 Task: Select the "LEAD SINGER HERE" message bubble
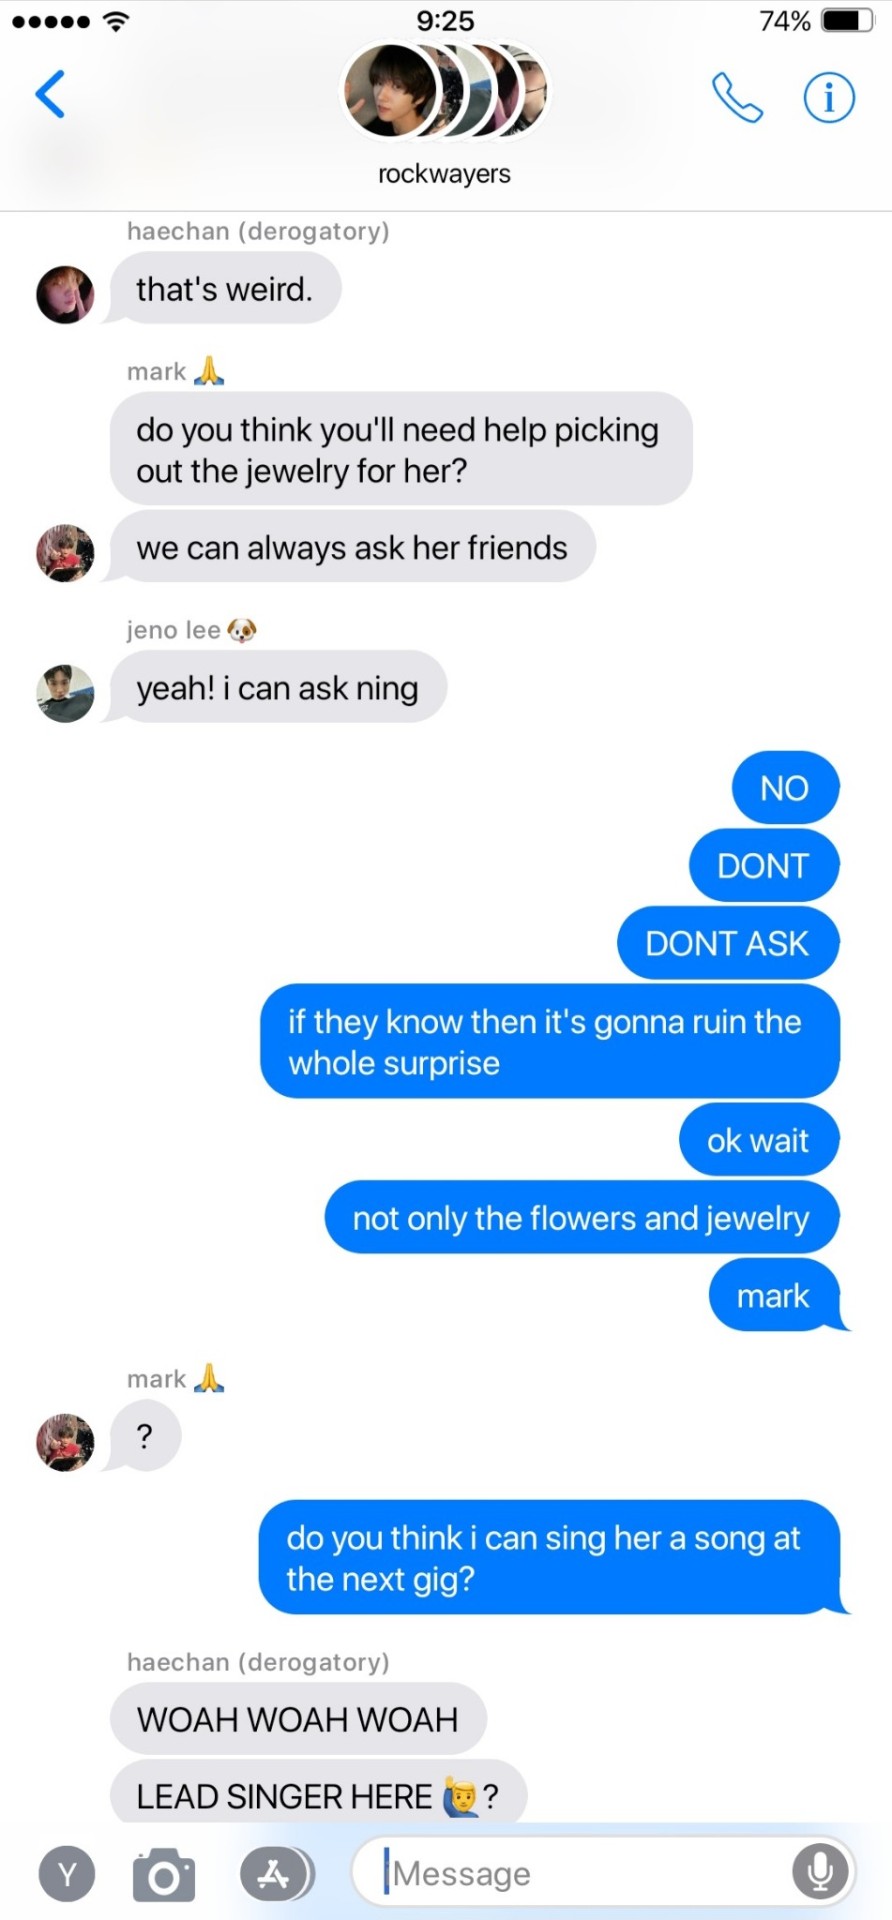pyautogui.click(x=318, y=1795)
